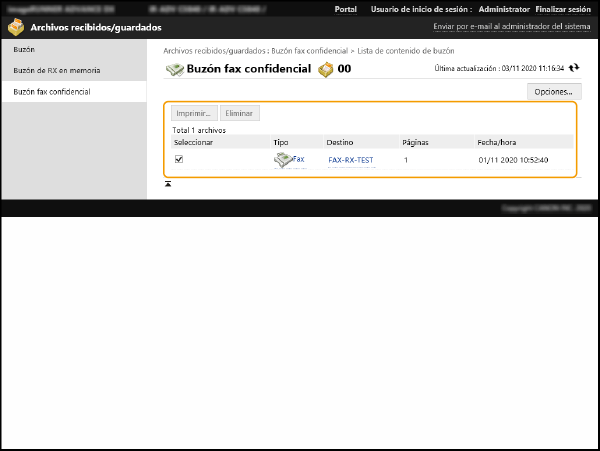This screenshot has height=451, width=600.
Task: Click the Archivos recibidos/guardados box icon
Action: (15, 27)
